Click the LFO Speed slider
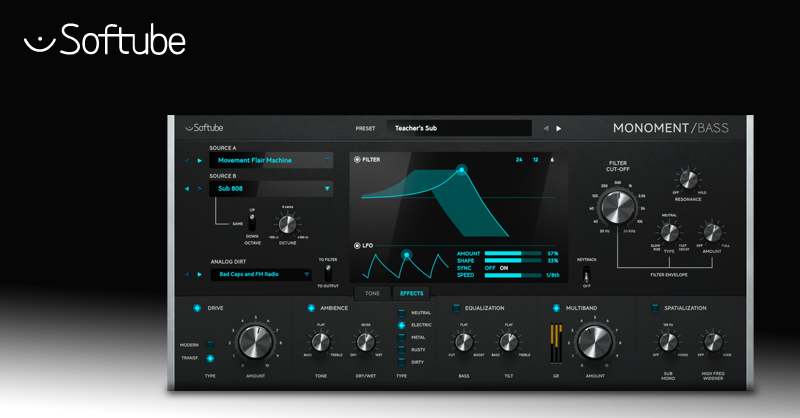Image resolution: width=800 pixels, height=418 pixels. 513,276
